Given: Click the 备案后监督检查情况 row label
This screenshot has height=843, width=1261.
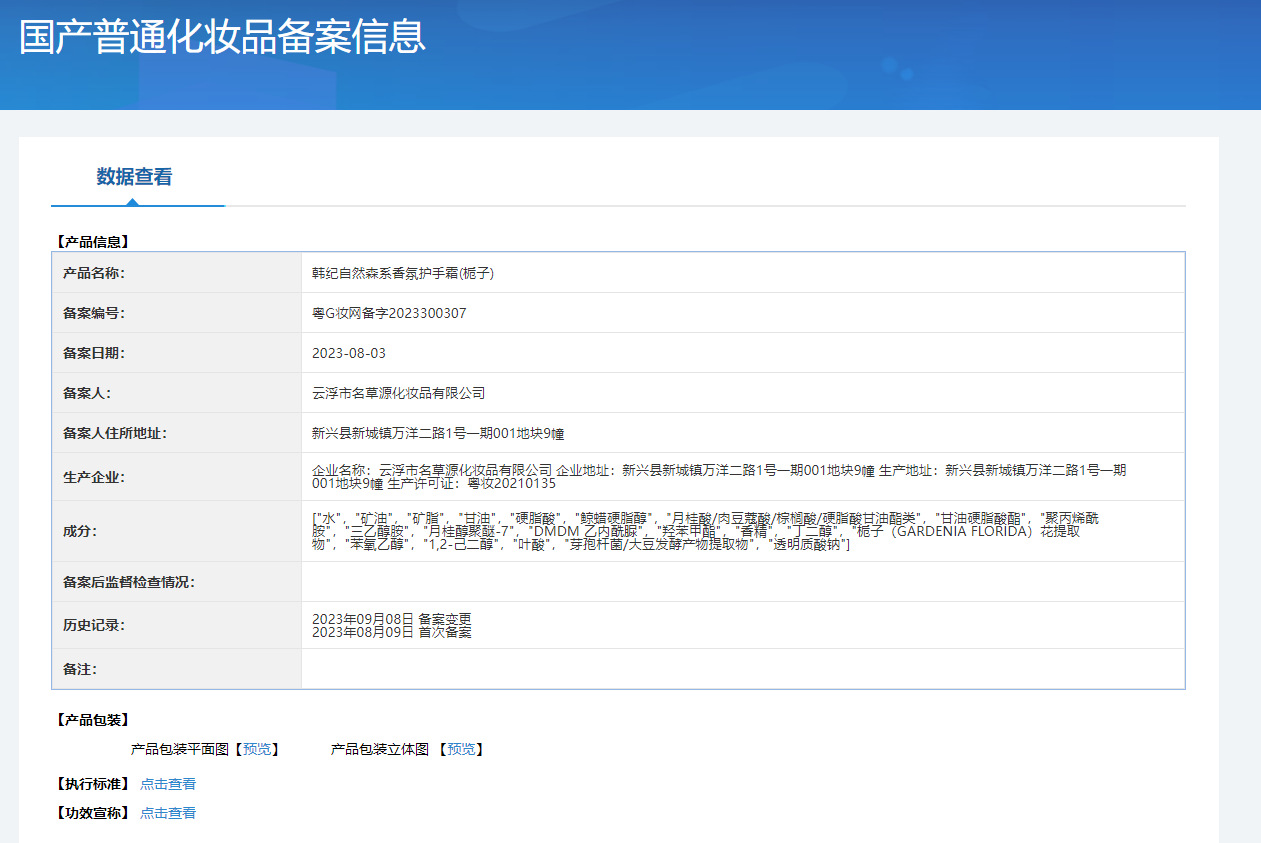Looking at the screenshot, I should (x=128, y=582).
